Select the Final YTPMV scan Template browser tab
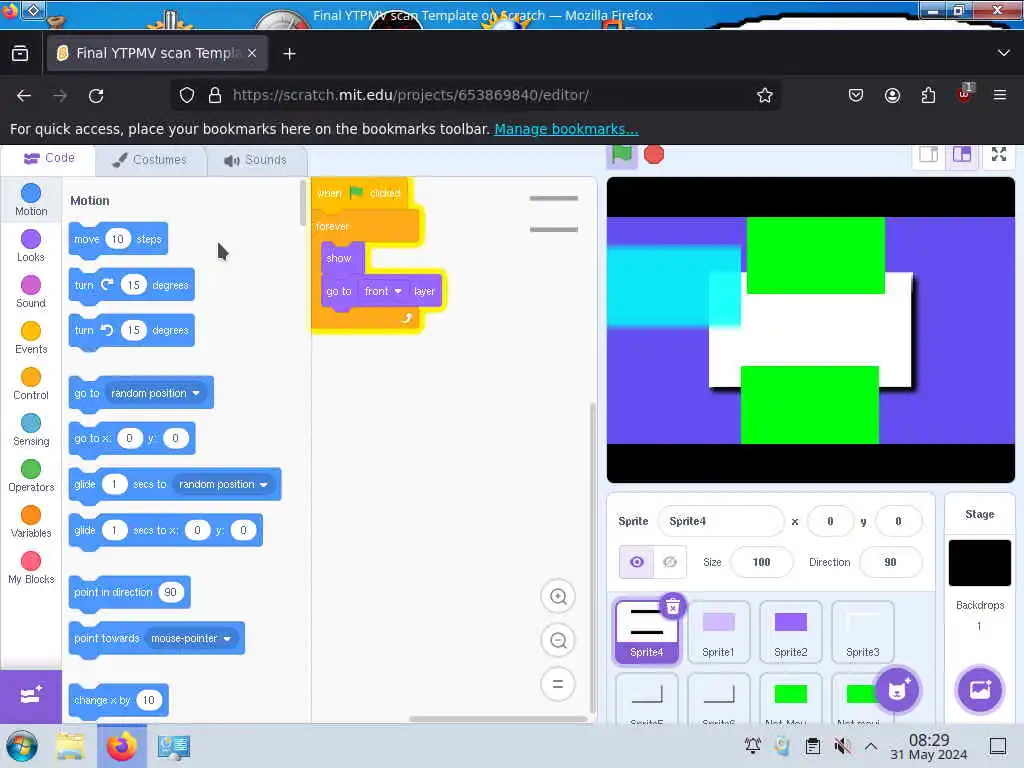Viewport: 1024px width, 768px height. pos(157,53)
